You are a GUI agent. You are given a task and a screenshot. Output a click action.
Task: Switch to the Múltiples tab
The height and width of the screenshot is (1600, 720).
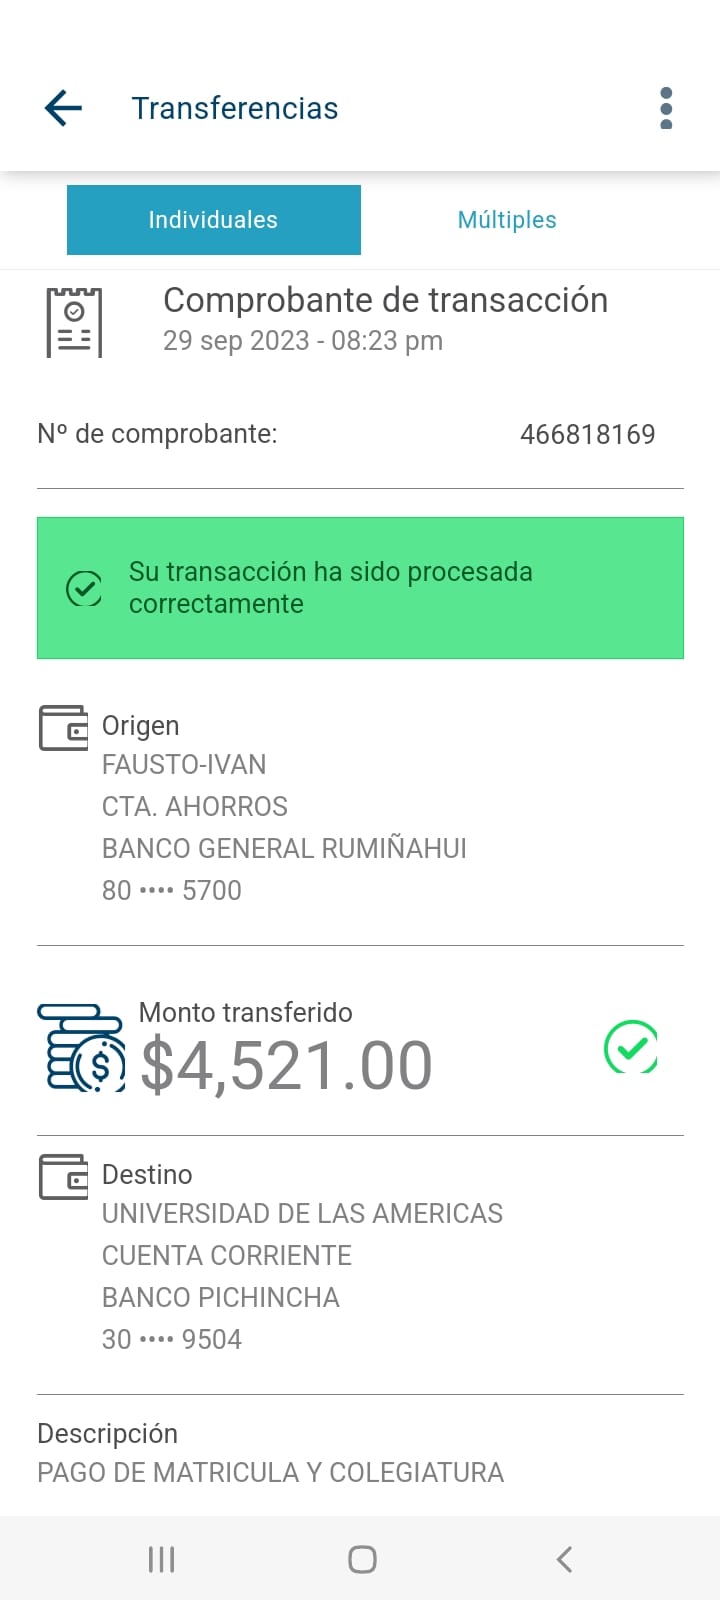pos(507,220)
